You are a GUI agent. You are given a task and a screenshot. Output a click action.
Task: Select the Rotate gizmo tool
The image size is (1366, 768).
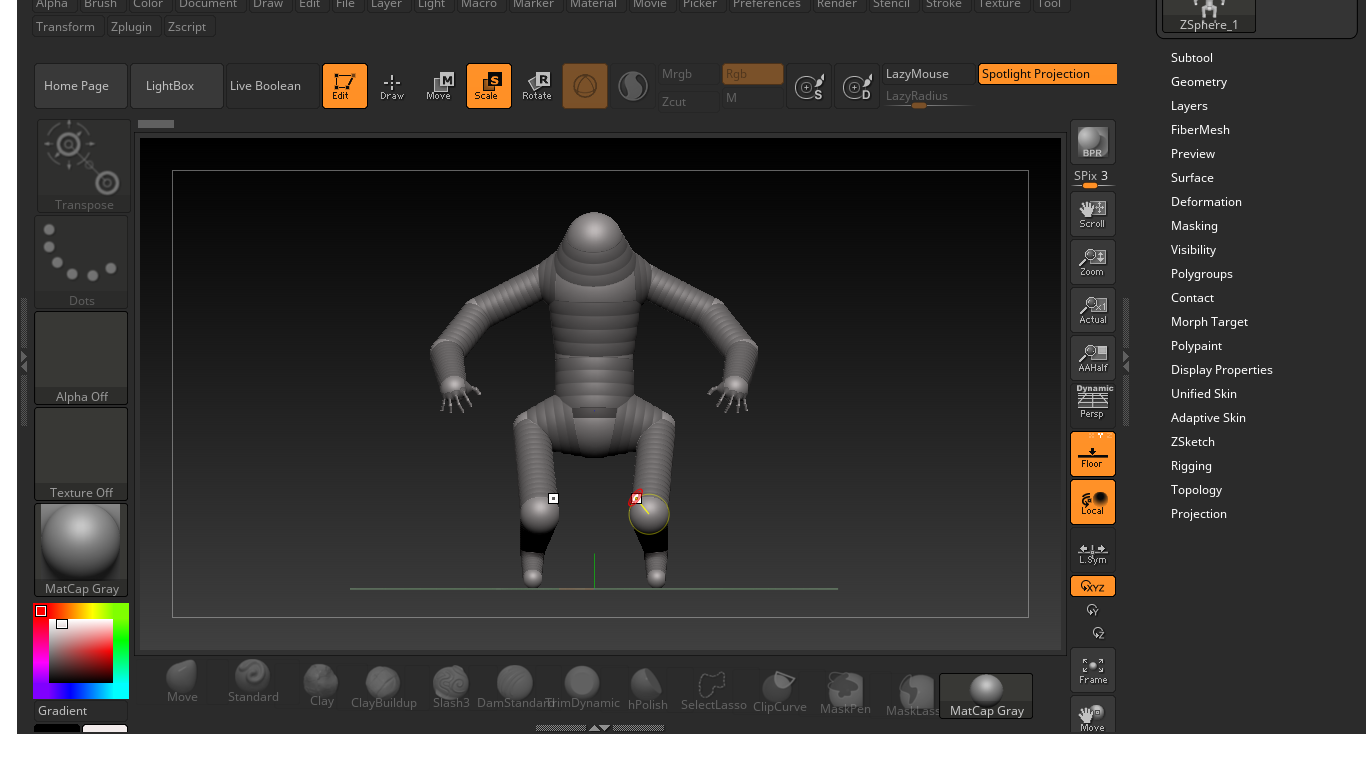tap(537, 86)
